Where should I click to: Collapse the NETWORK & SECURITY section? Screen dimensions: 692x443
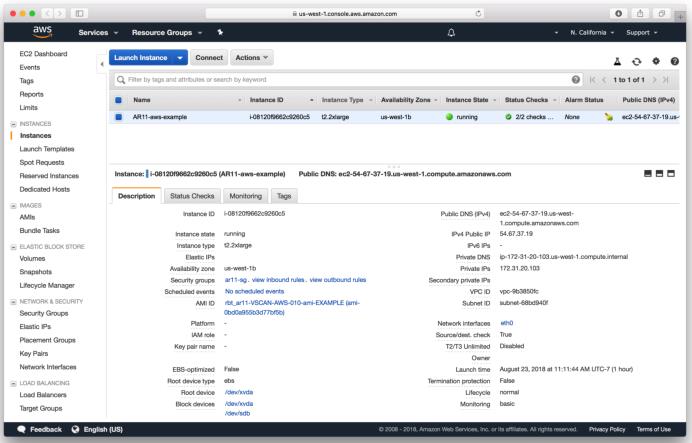(x=13, y=302)
